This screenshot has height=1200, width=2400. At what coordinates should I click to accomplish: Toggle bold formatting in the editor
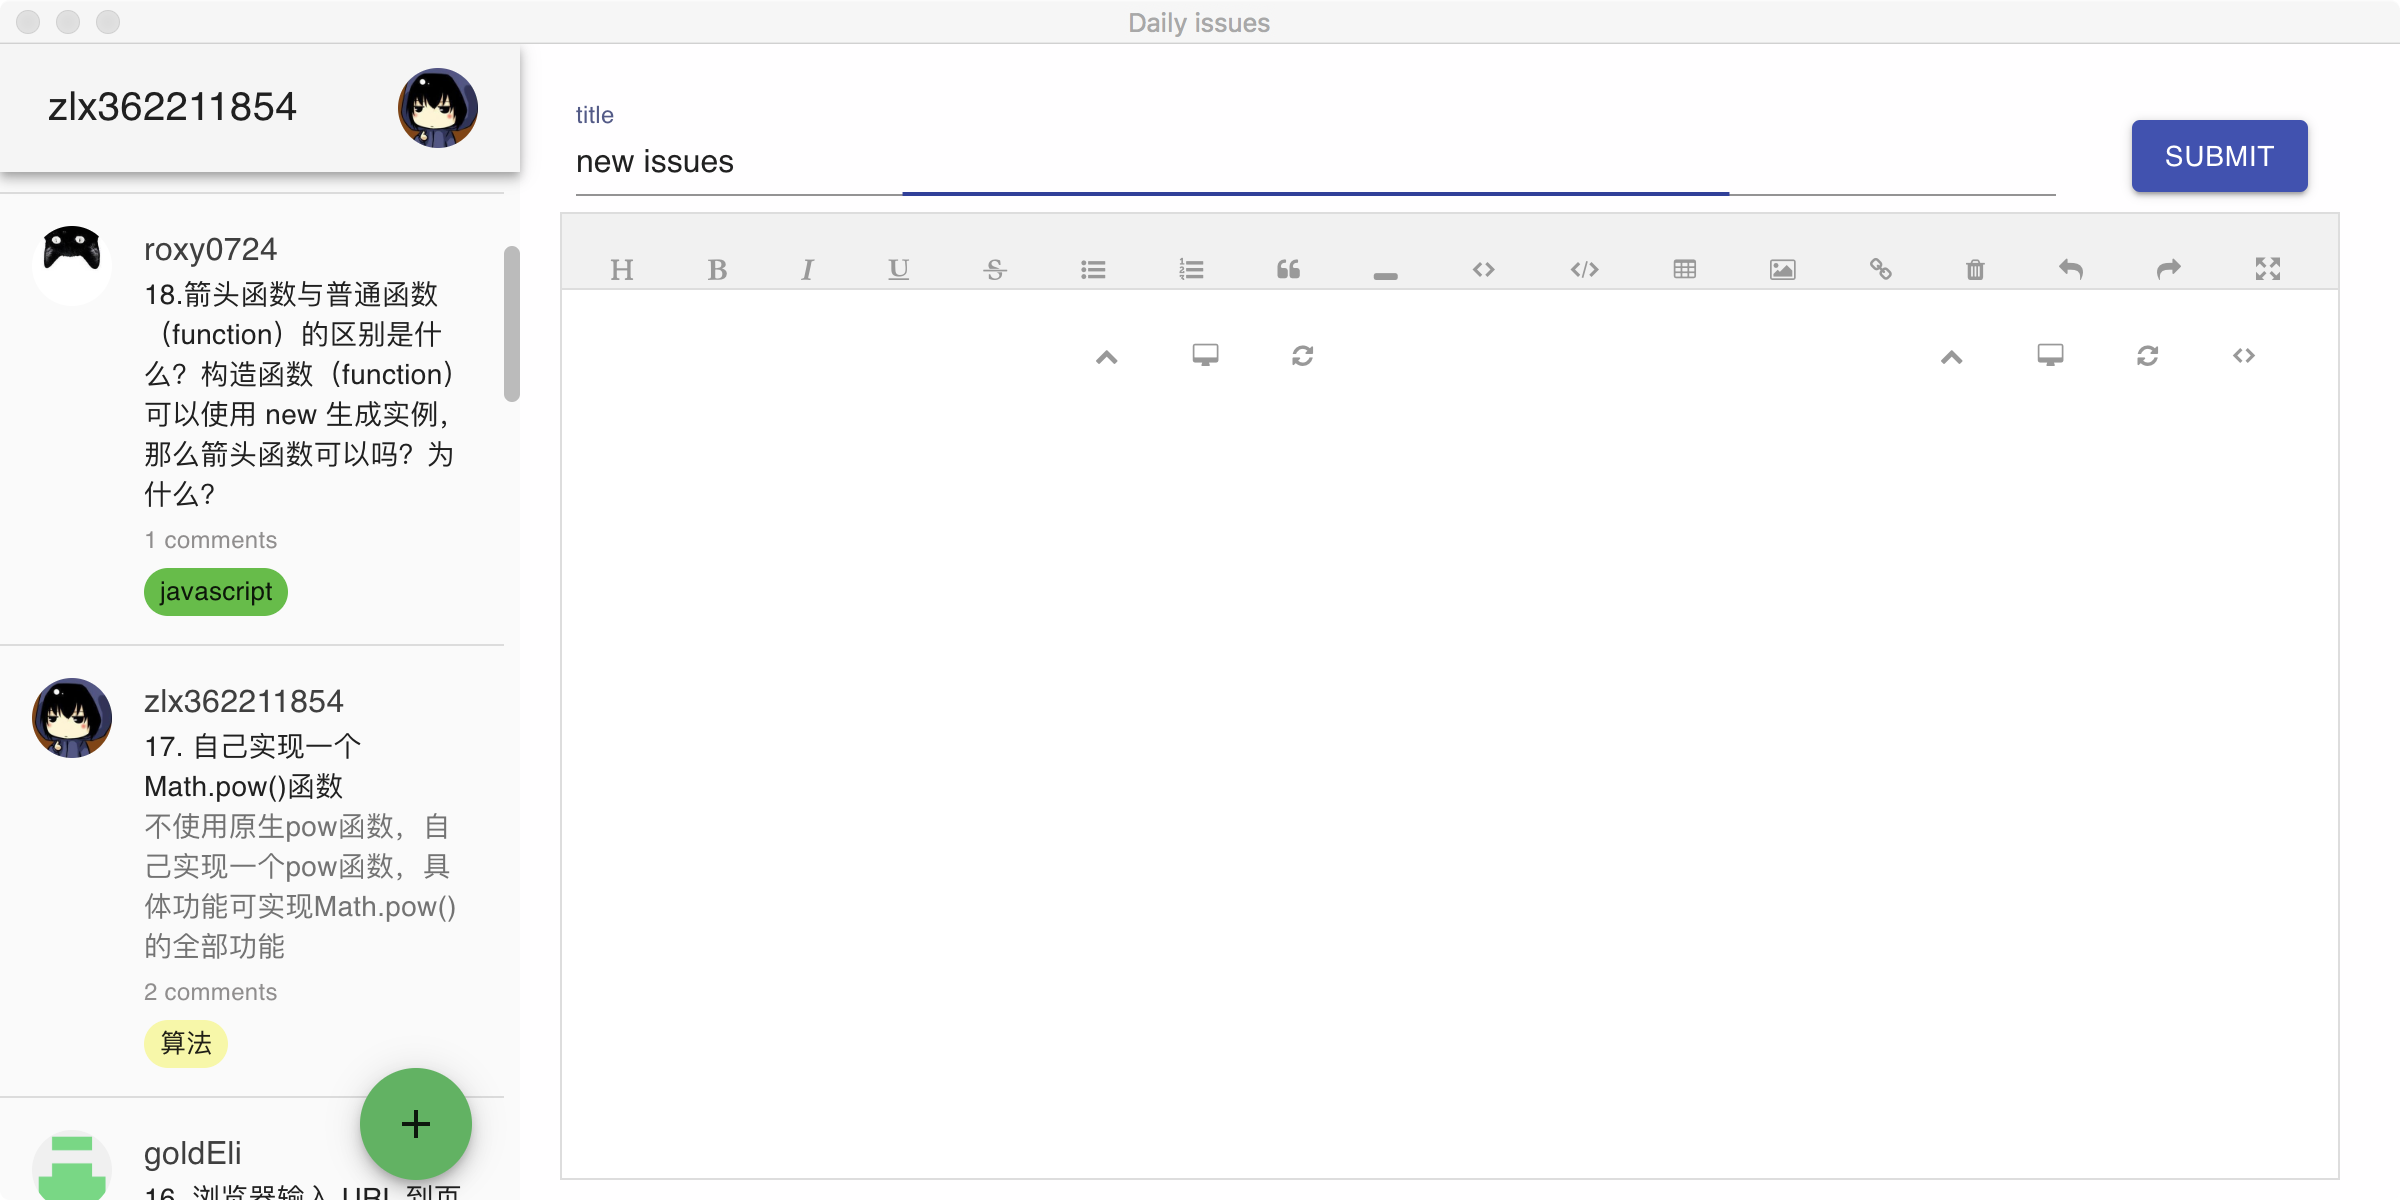[717, 269]
